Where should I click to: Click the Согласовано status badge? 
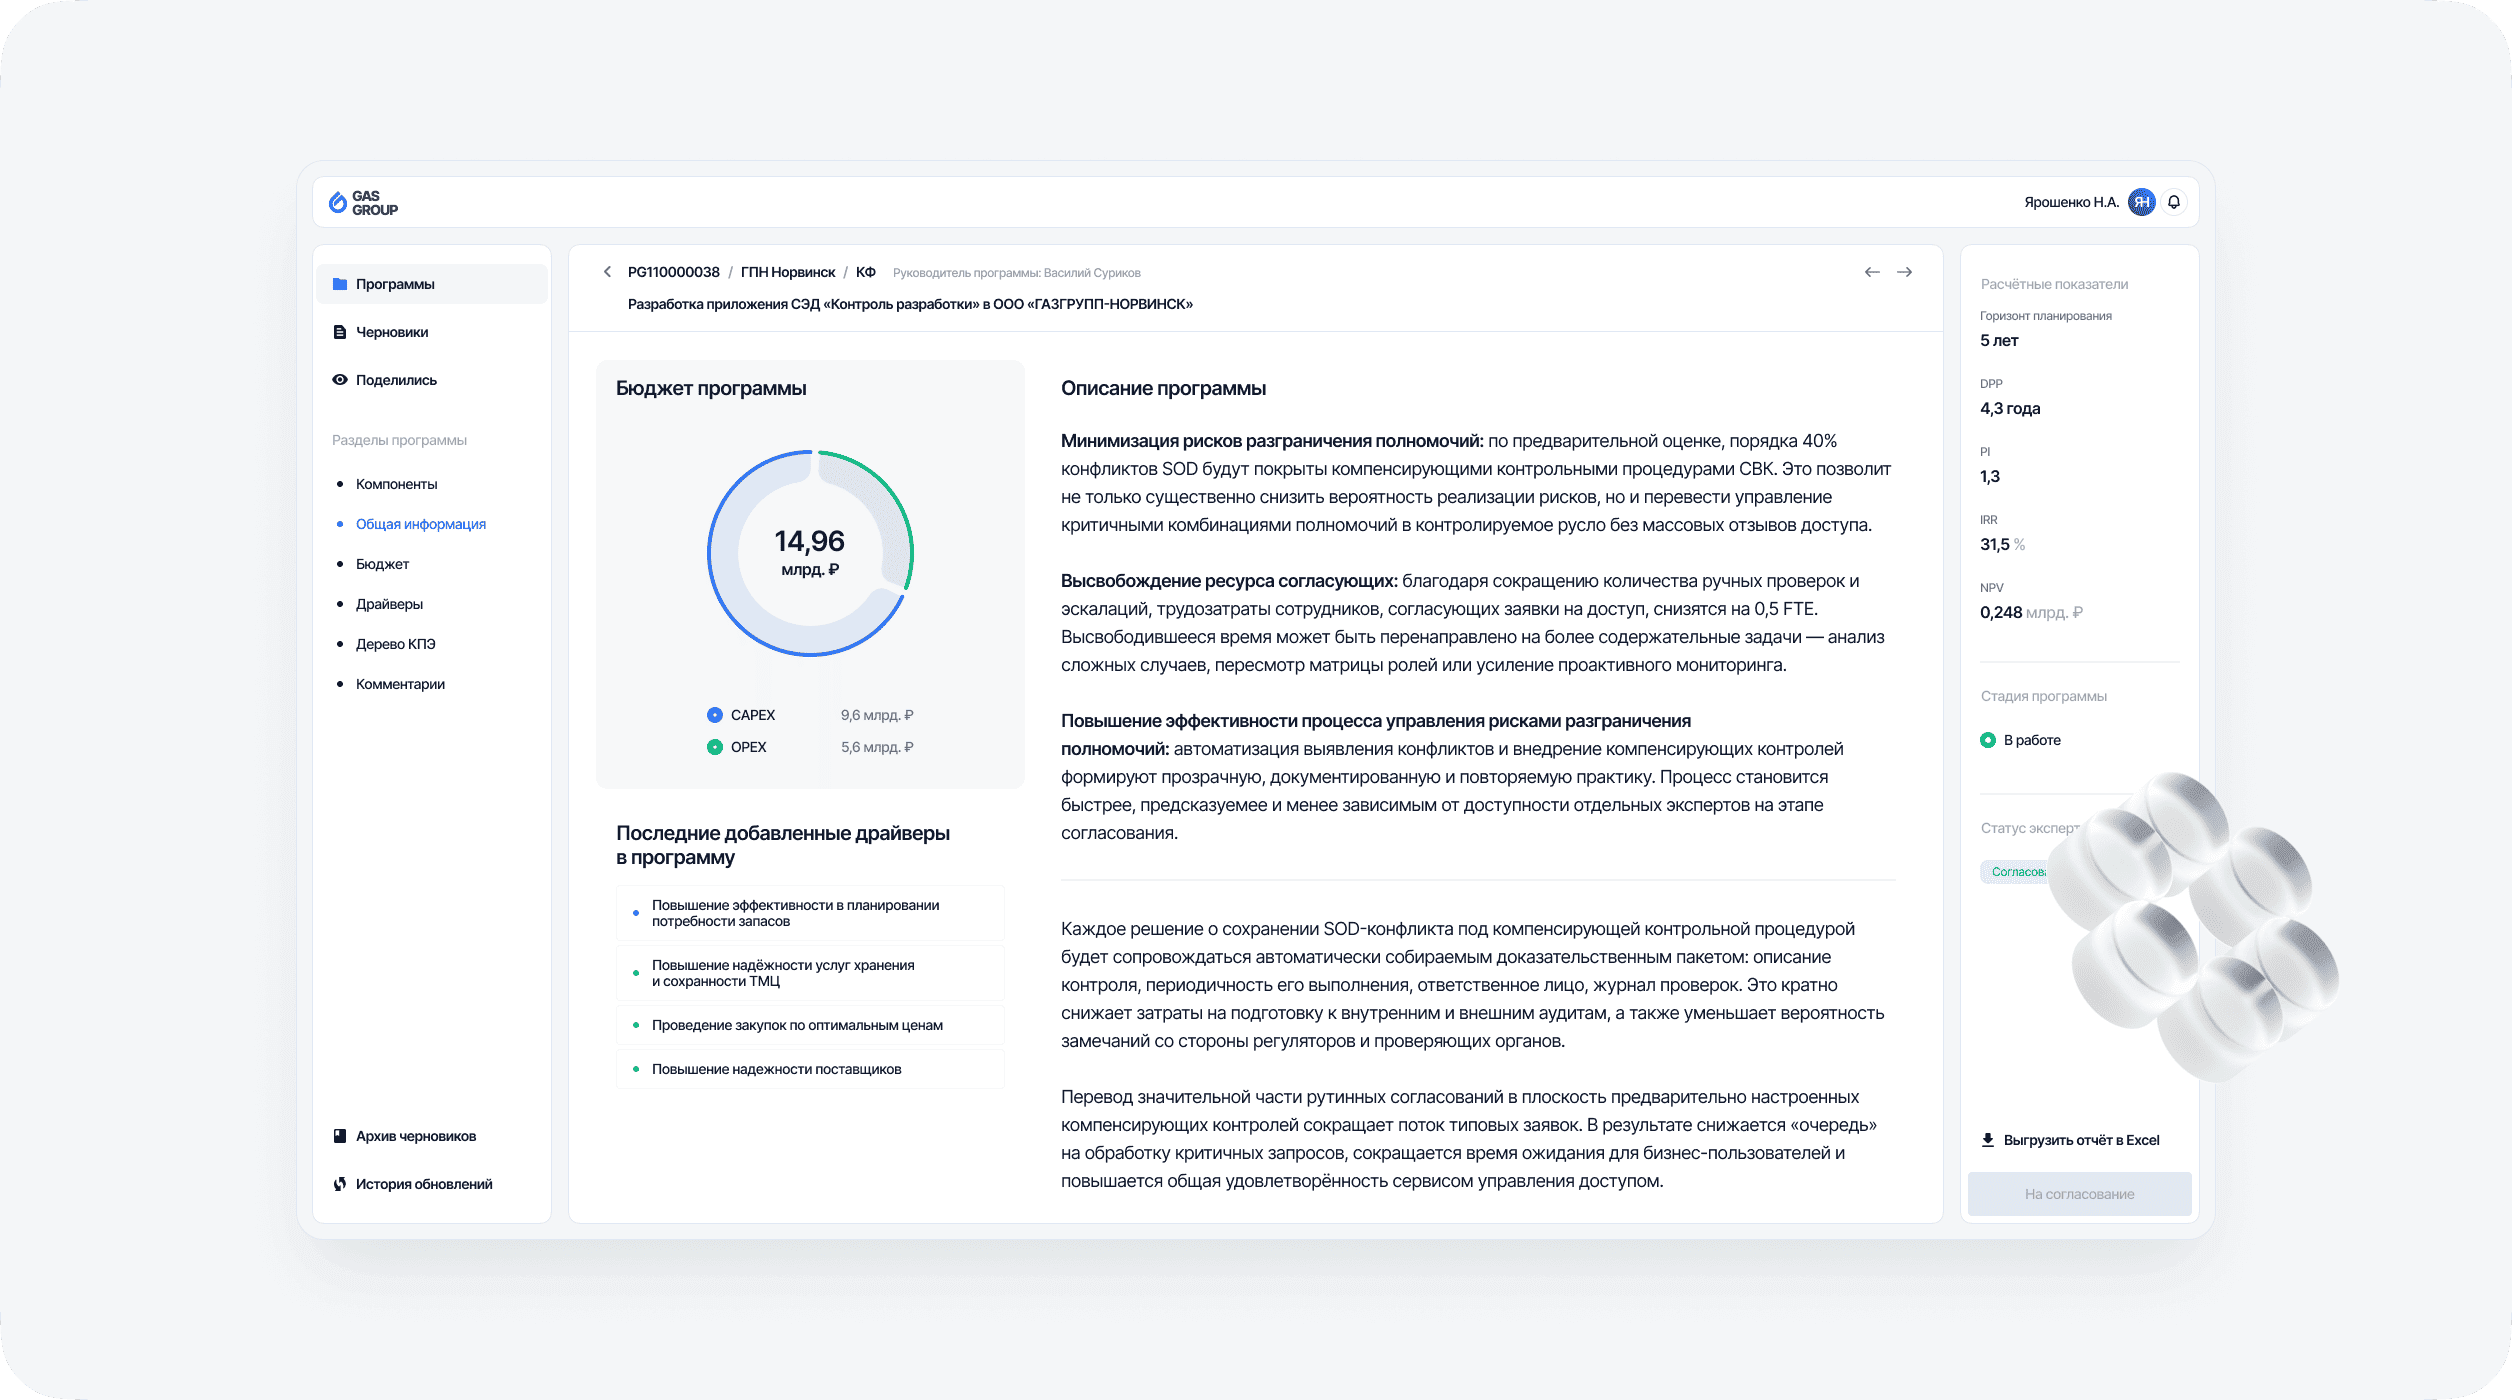coord(2016,872)
